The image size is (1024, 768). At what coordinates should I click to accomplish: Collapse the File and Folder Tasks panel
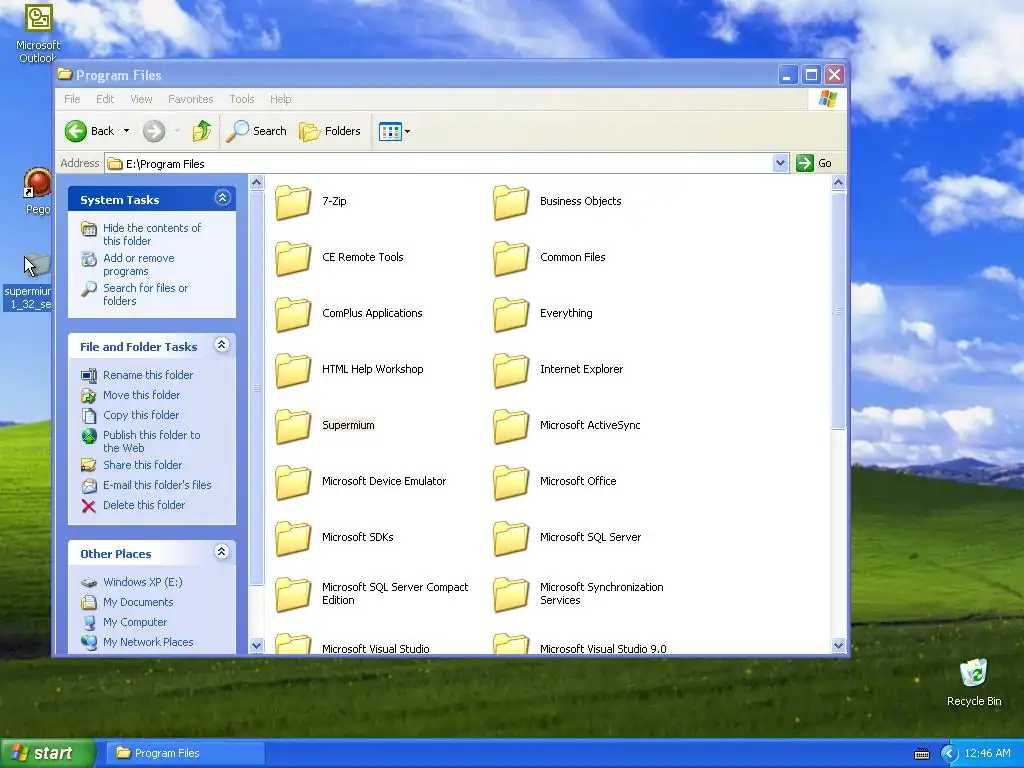pyautogui.click(x=222, y=345)
